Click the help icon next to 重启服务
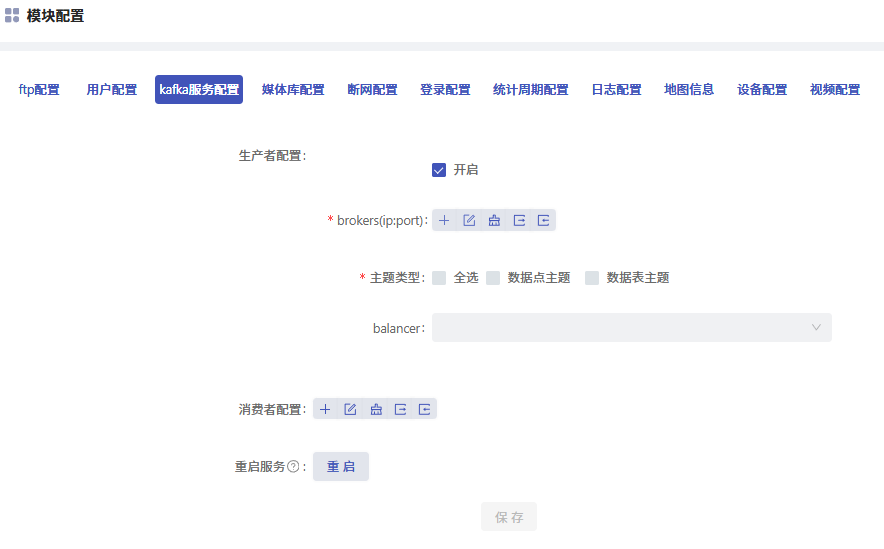 pyautogui.click(x=293, y=466)
